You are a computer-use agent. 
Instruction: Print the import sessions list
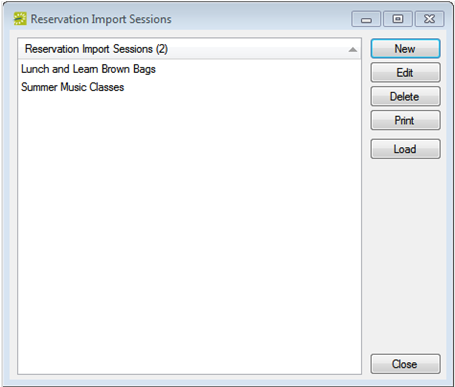pyautogui.click(x=405, y=120)
